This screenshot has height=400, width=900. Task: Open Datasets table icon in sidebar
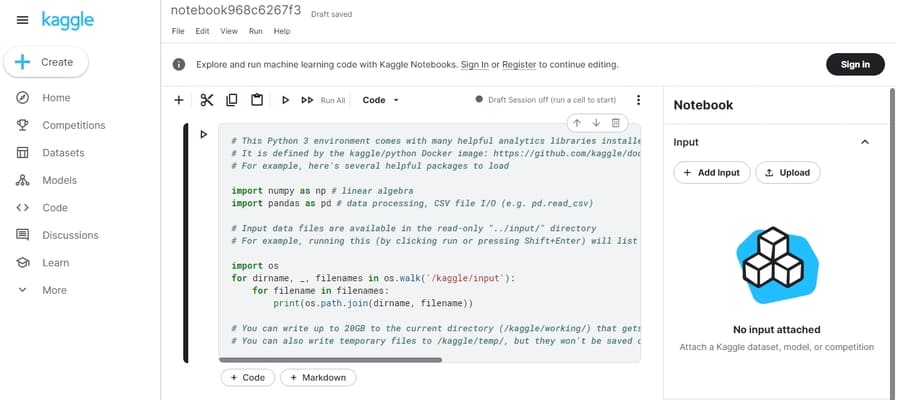tap(22, 153)
